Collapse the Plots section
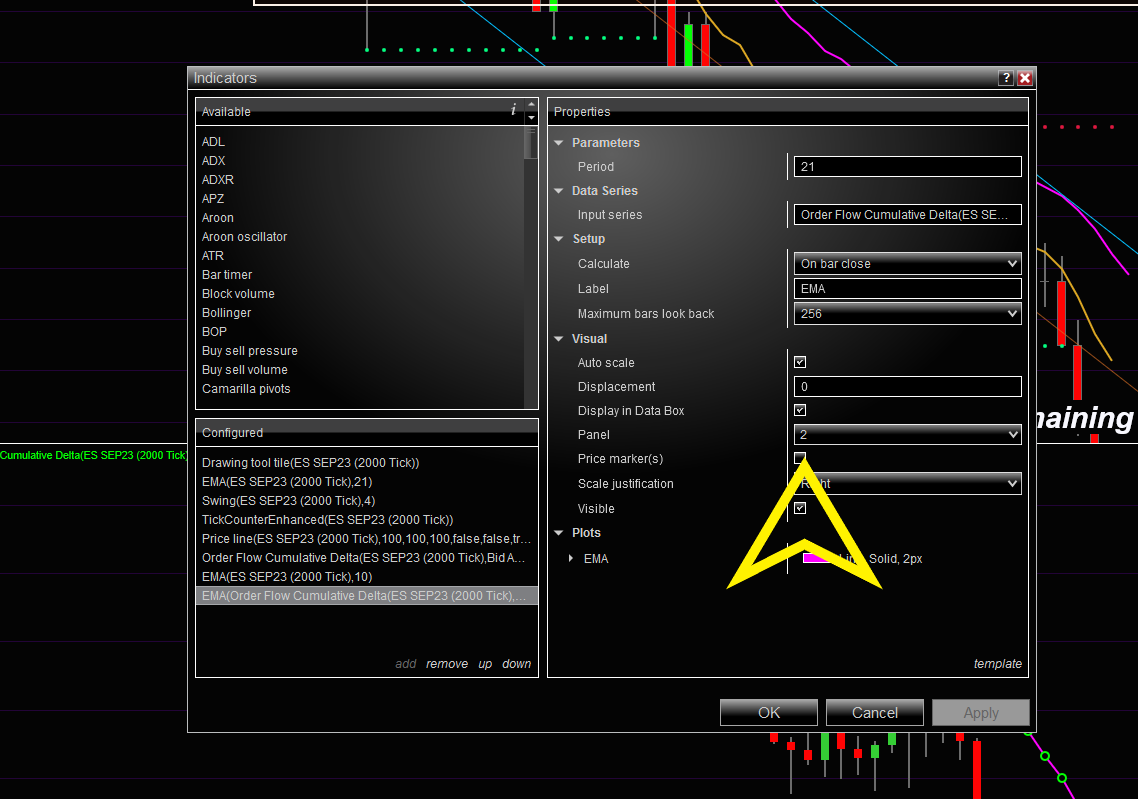 click(559, 533)
